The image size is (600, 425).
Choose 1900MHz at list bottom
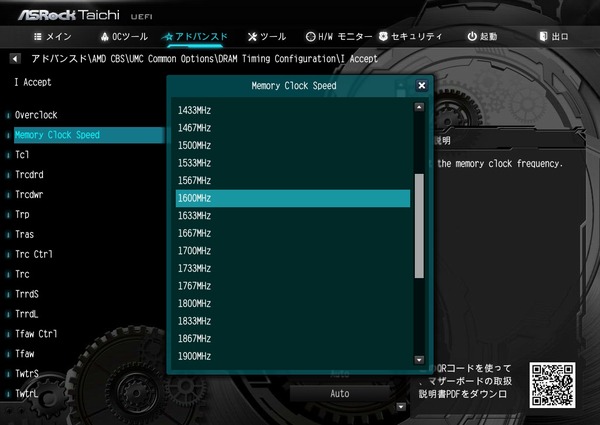click(x=293, y=357)
